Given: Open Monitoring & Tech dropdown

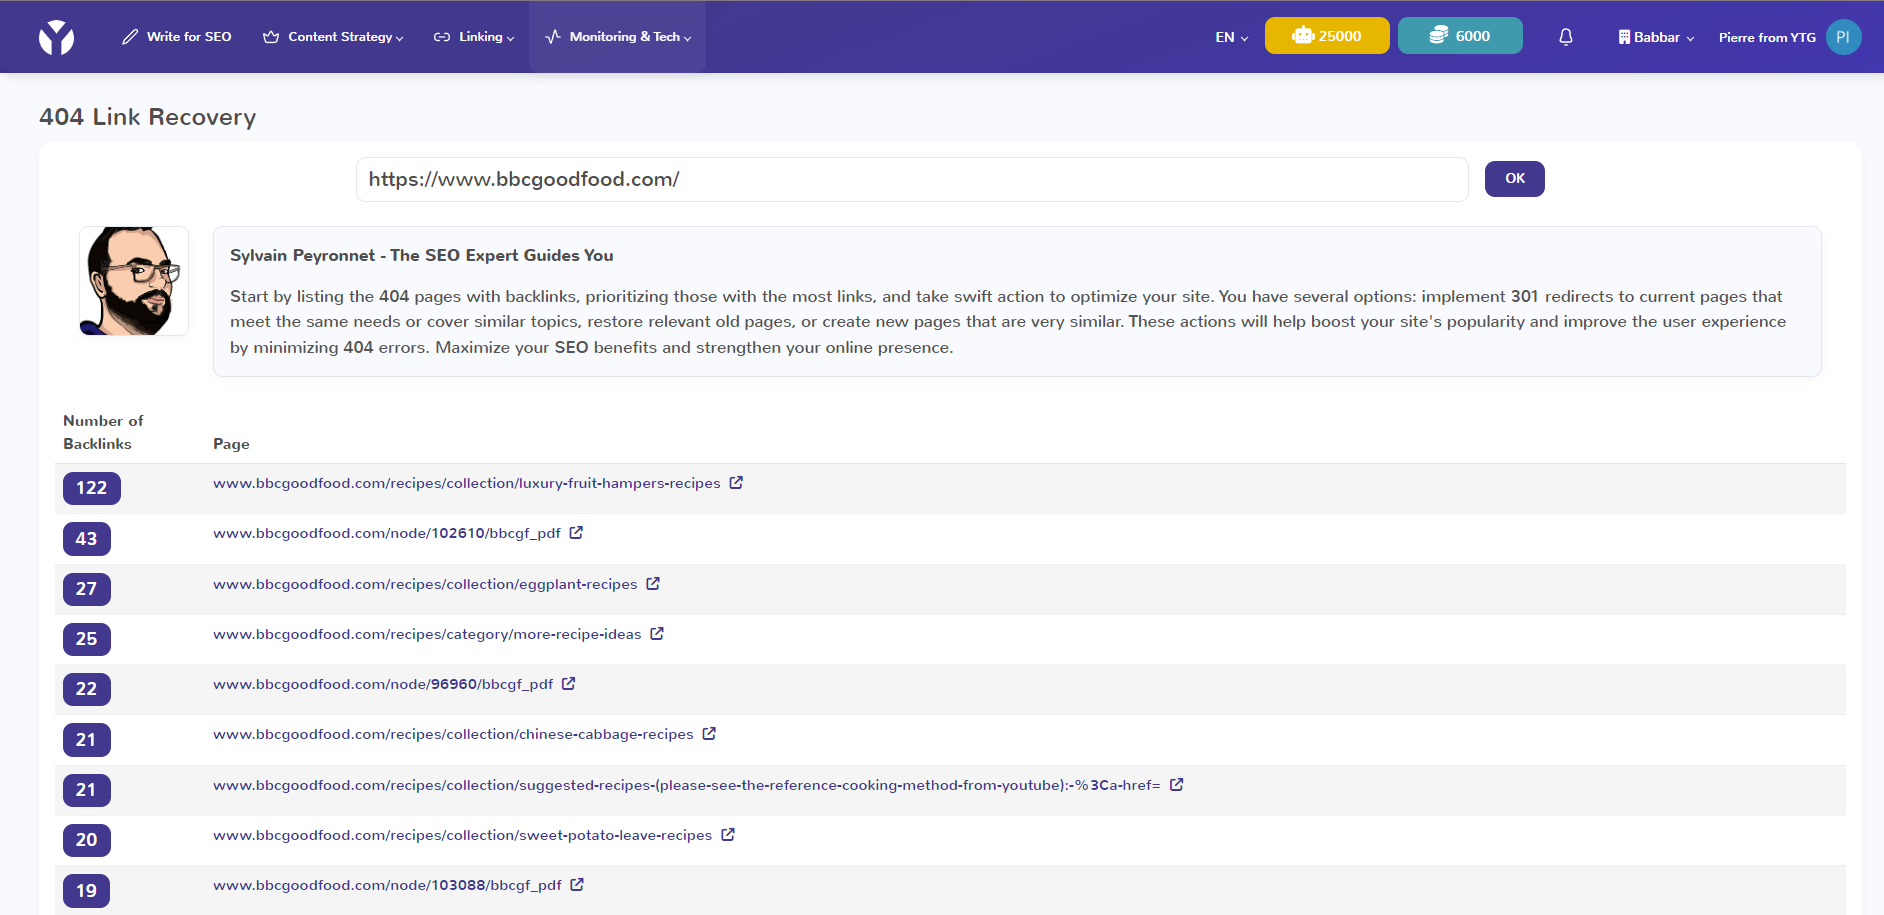Looking at the screenshot, I should pyautogui.click(x=618, y=37).
